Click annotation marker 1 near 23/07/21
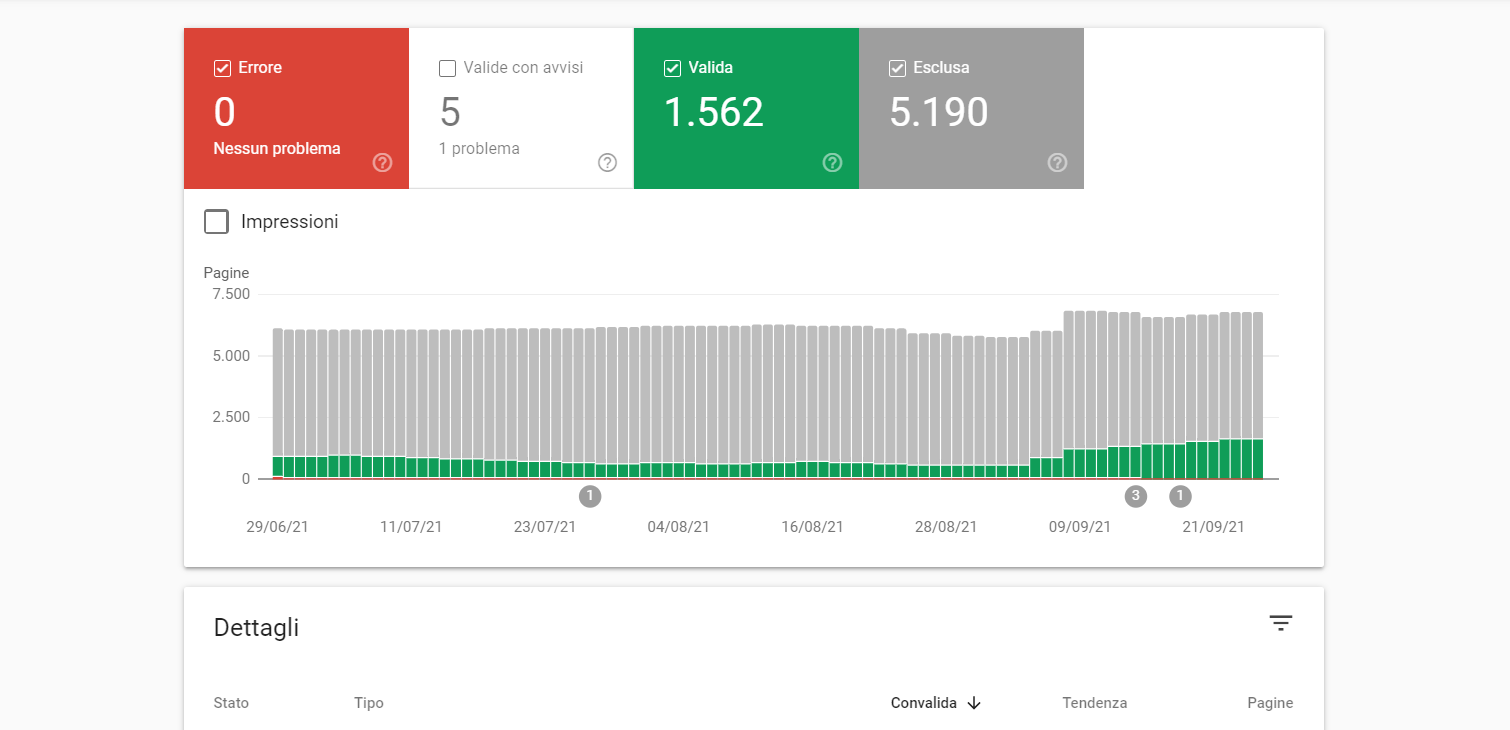Screen dimensions: 1510x730 590,496
